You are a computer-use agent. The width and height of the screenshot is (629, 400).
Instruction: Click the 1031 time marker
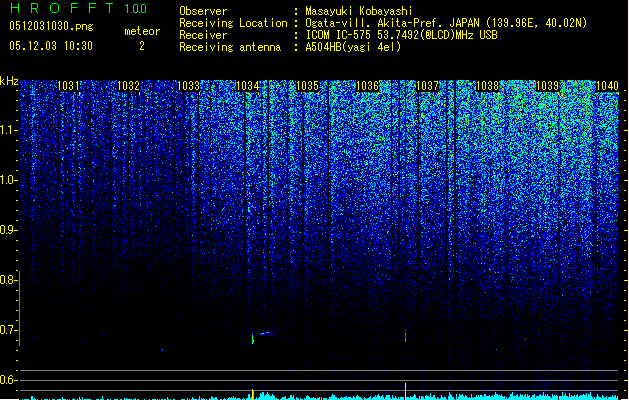tap(69, 85)
